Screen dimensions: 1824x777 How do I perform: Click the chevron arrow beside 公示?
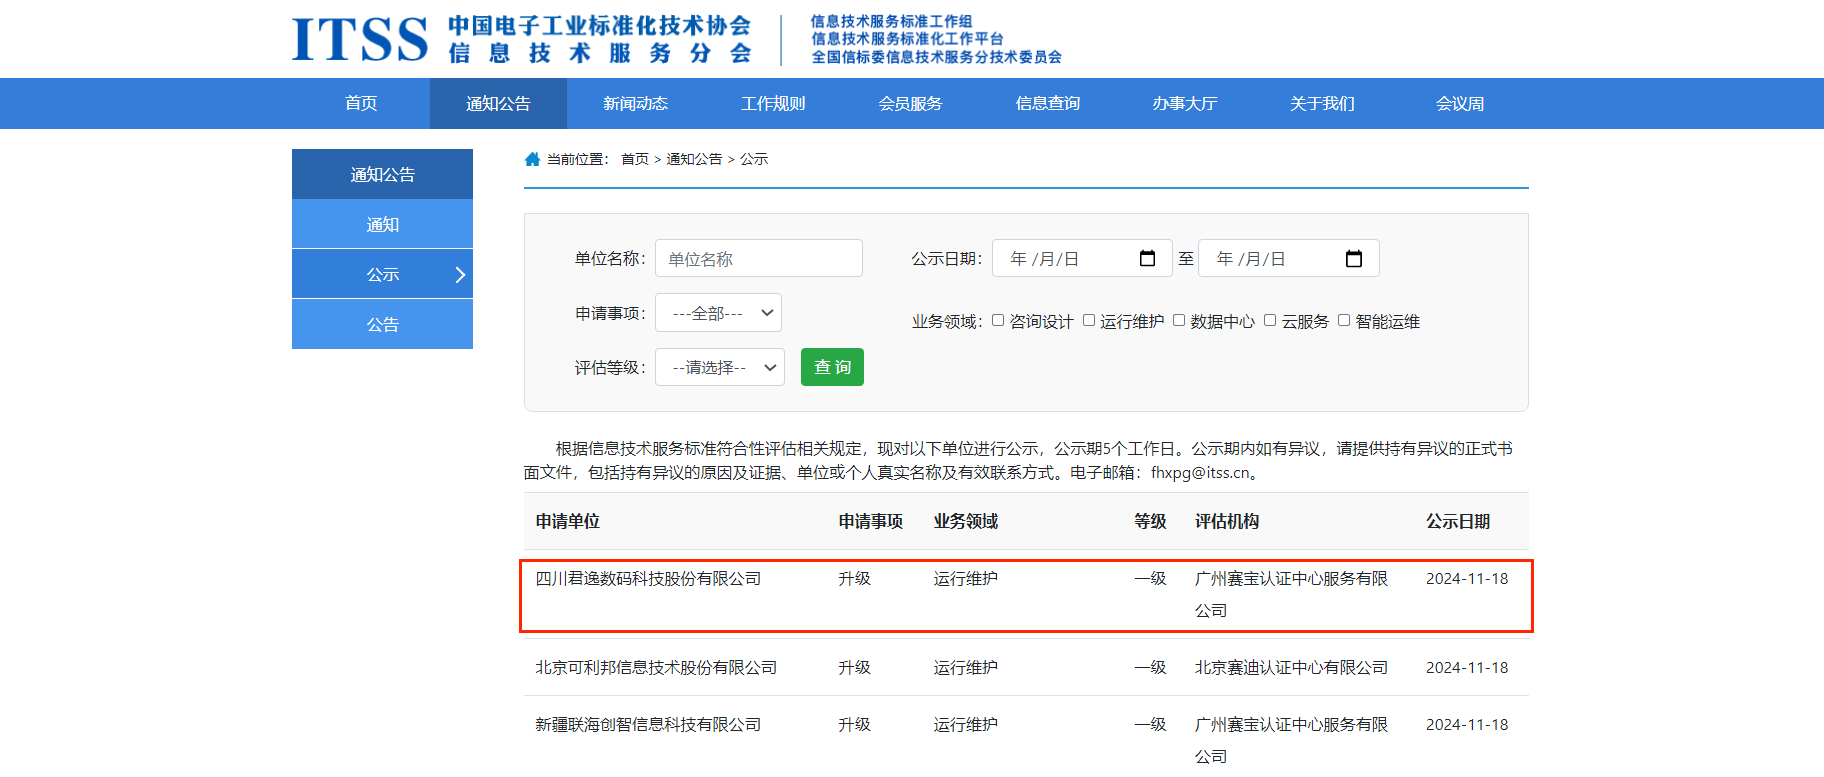pyautogui.click(x=460, y=275)
